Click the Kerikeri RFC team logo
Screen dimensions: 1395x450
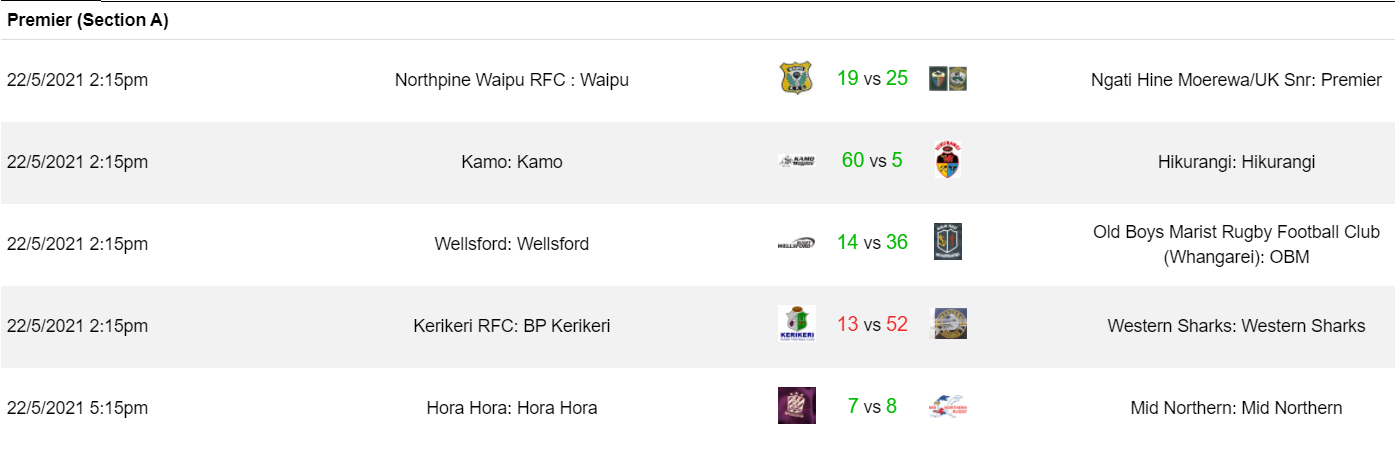tap(796, 324)
